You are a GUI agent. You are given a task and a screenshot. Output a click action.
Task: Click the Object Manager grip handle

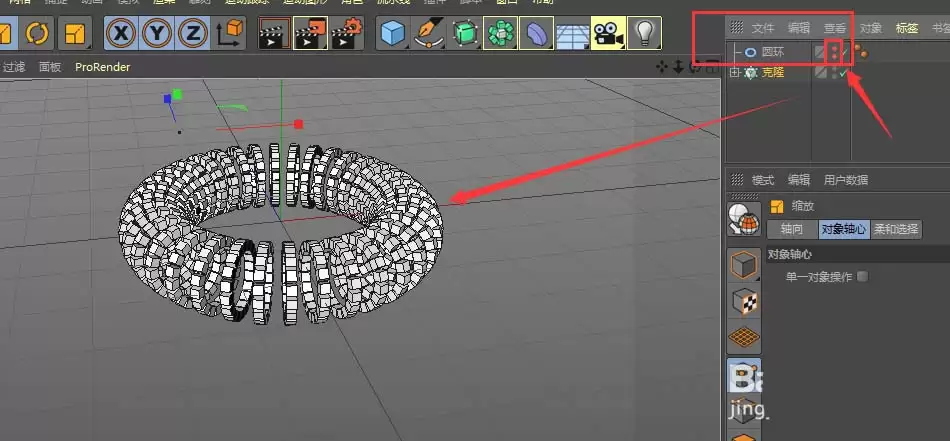[x=737, y=27]
